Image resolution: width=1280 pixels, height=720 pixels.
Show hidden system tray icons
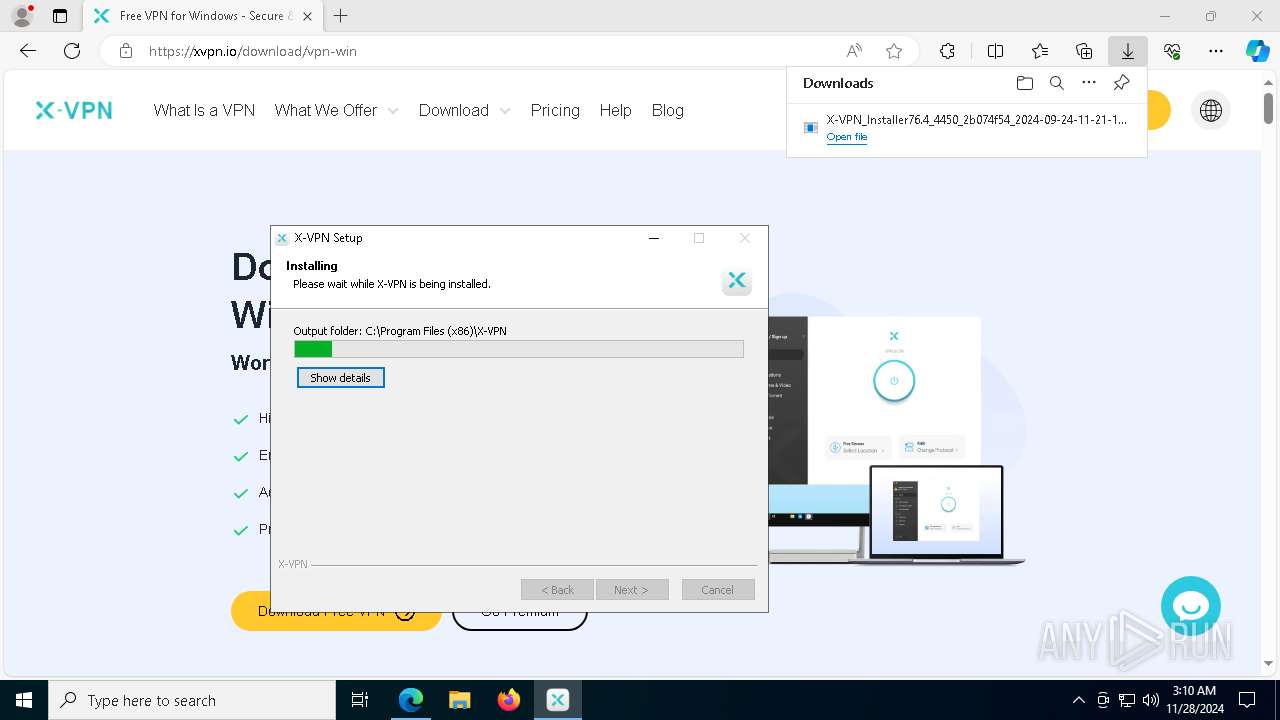point(1078,700)
